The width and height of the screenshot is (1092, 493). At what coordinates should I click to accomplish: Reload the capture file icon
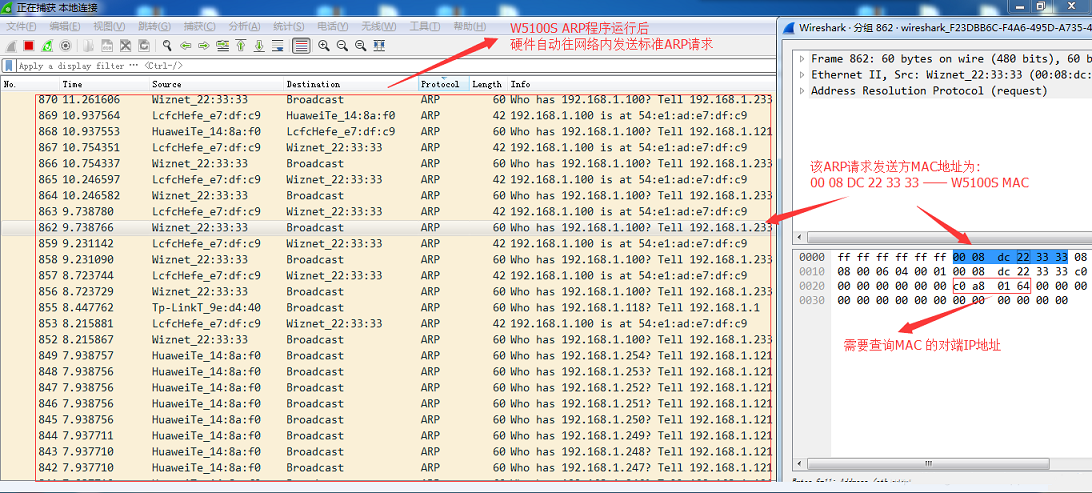tap(143, 46)
